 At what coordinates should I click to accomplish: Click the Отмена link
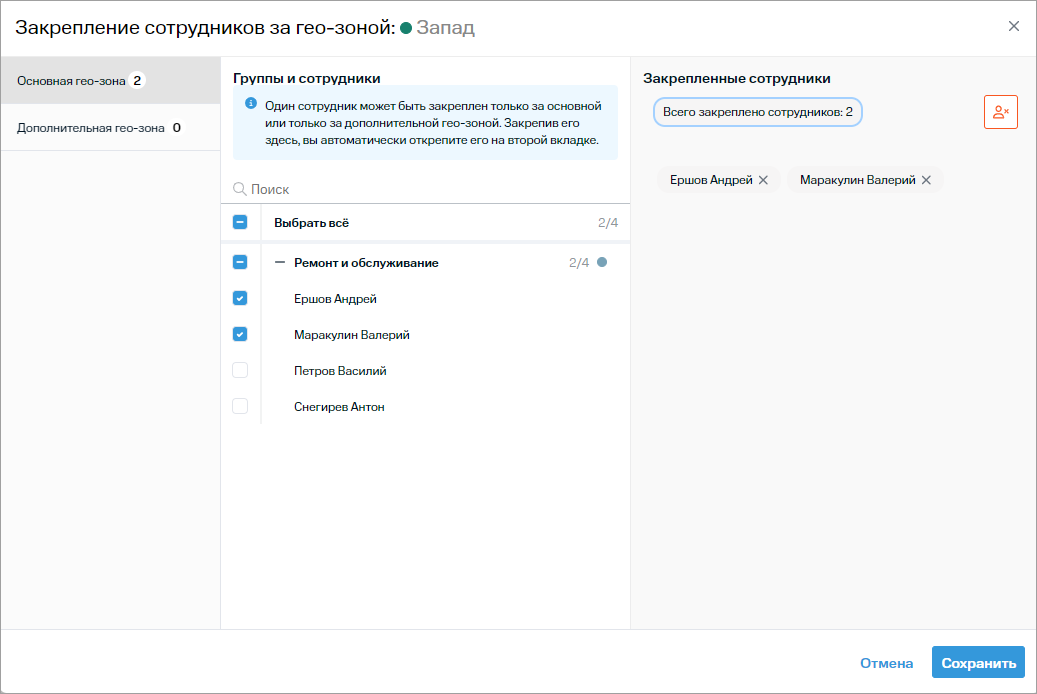point(886,663)
